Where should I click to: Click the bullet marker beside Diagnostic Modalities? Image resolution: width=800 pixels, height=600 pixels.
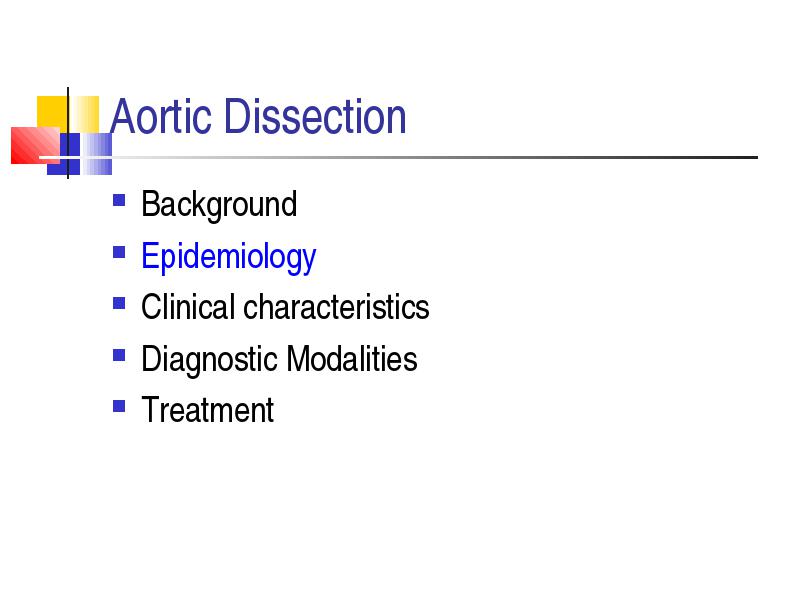(119, 355)
